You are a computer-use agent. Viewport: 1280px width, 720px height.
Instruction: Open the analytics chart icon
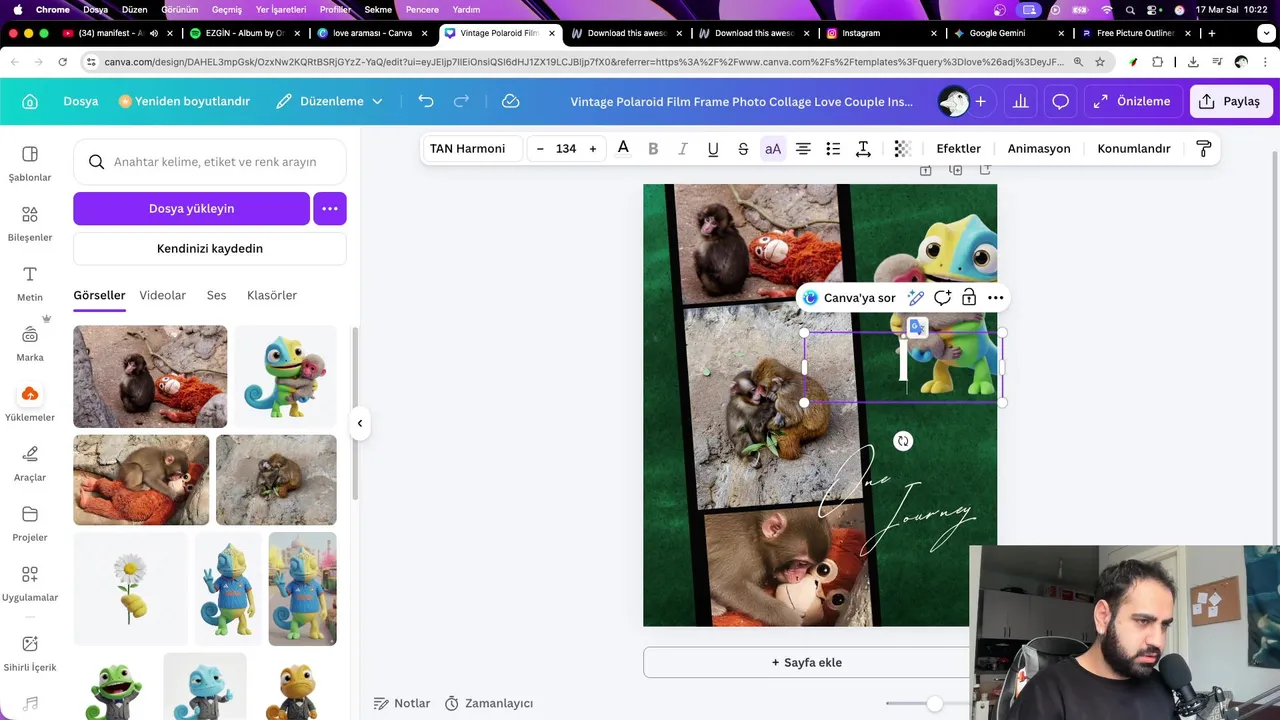pyautogui.click(x=1020, y=101)
